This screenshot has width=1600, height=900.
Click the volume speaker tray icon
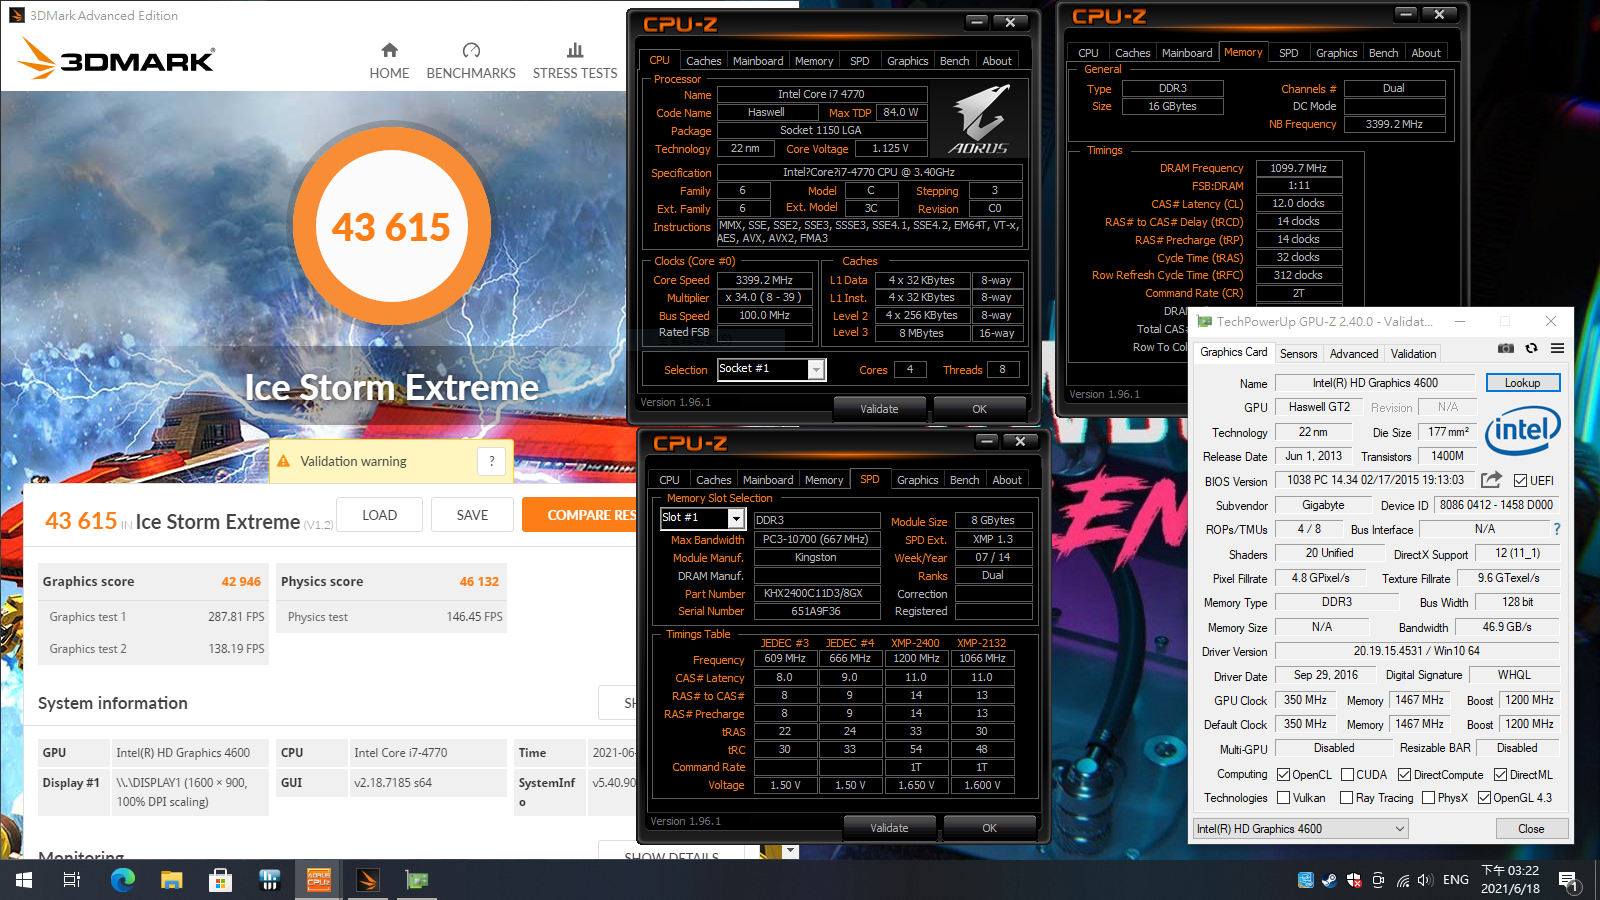click(x=1427, y=880)
